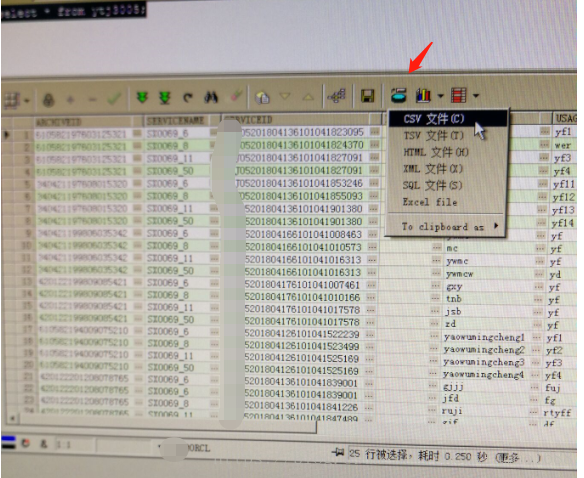584x478 pixels.
Task: Click the binoculars find icon
Action: pos(211,98)
